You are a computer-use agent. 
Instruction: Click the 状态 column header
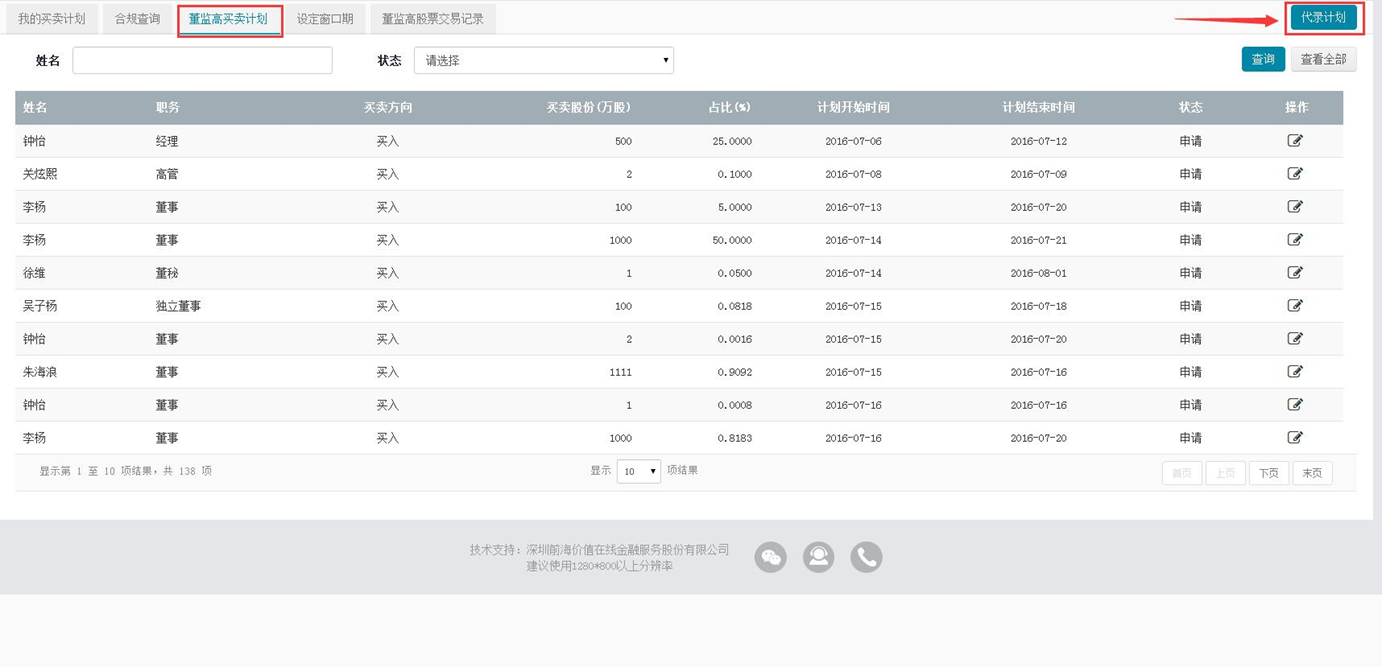[1190, 107]
